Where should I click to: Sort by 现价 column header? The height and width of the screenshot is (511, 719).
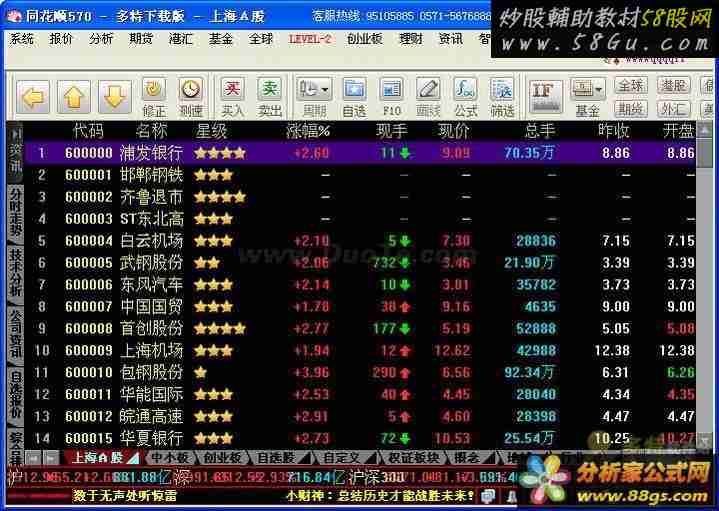tap(454, 132)
